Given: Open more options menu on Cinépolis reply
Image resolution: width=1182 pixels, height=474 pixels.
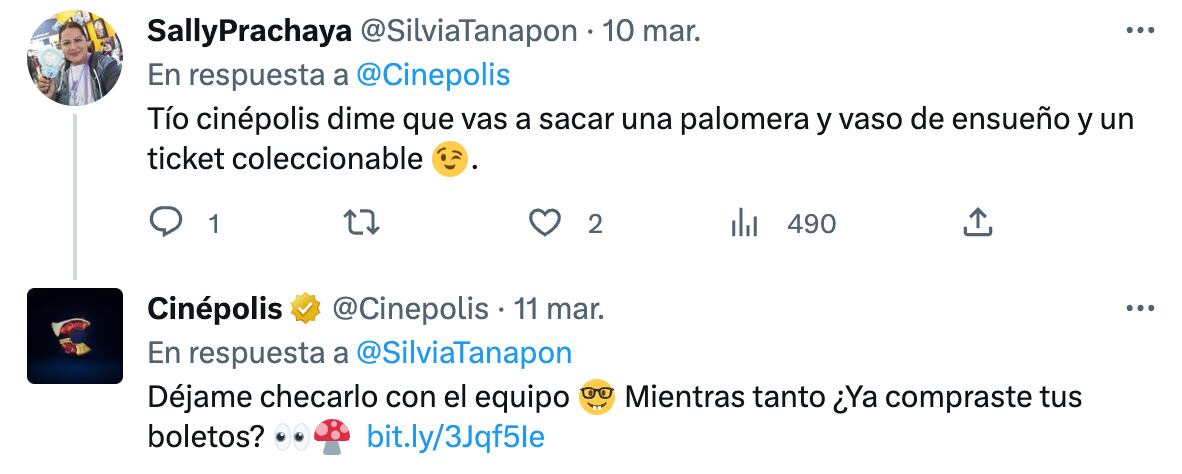Looking at the screenshot, I should (1140, 308).
